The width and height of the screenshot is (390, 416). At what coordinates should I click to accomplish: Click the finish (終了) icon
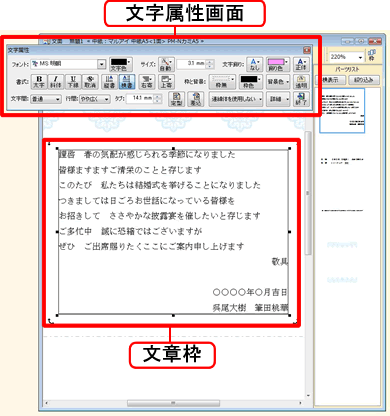[x=301, y=99]
